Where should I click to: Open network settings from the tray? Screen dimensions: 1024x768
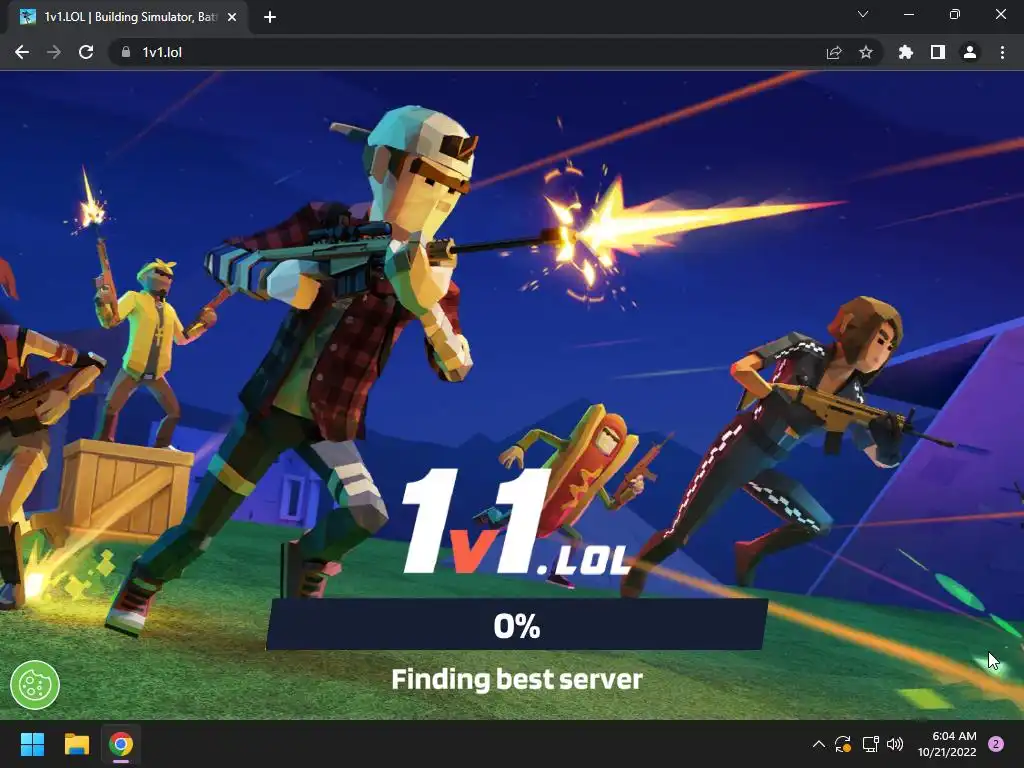click(870, 744)
